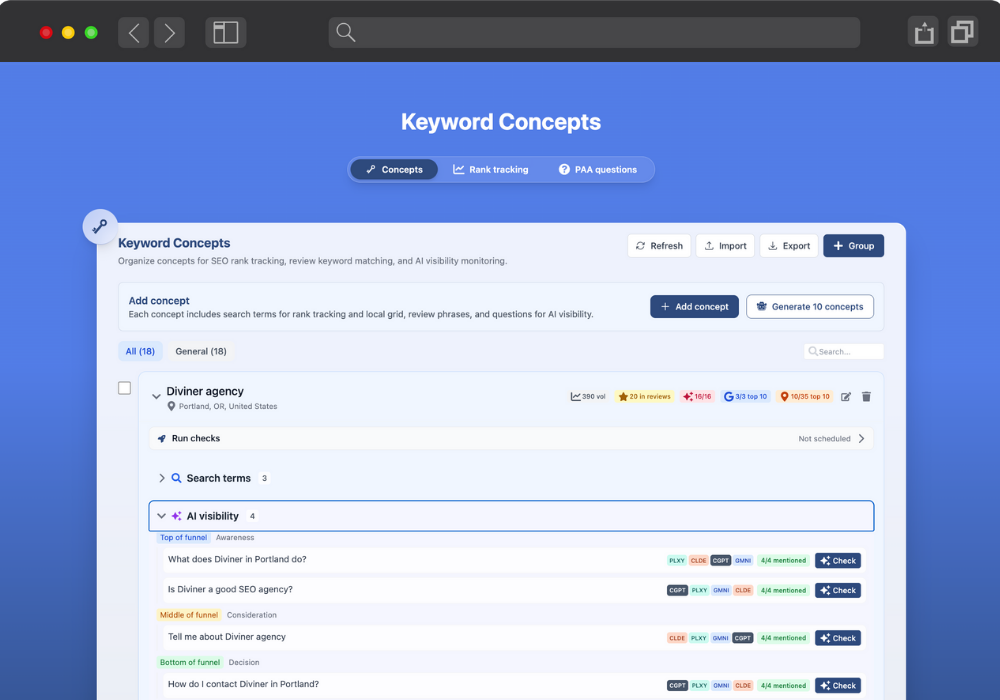Viewport: 1000px width, 700px height.
Task: Click the key icon badge on the panel corner
Action: (x=100, y=227)
